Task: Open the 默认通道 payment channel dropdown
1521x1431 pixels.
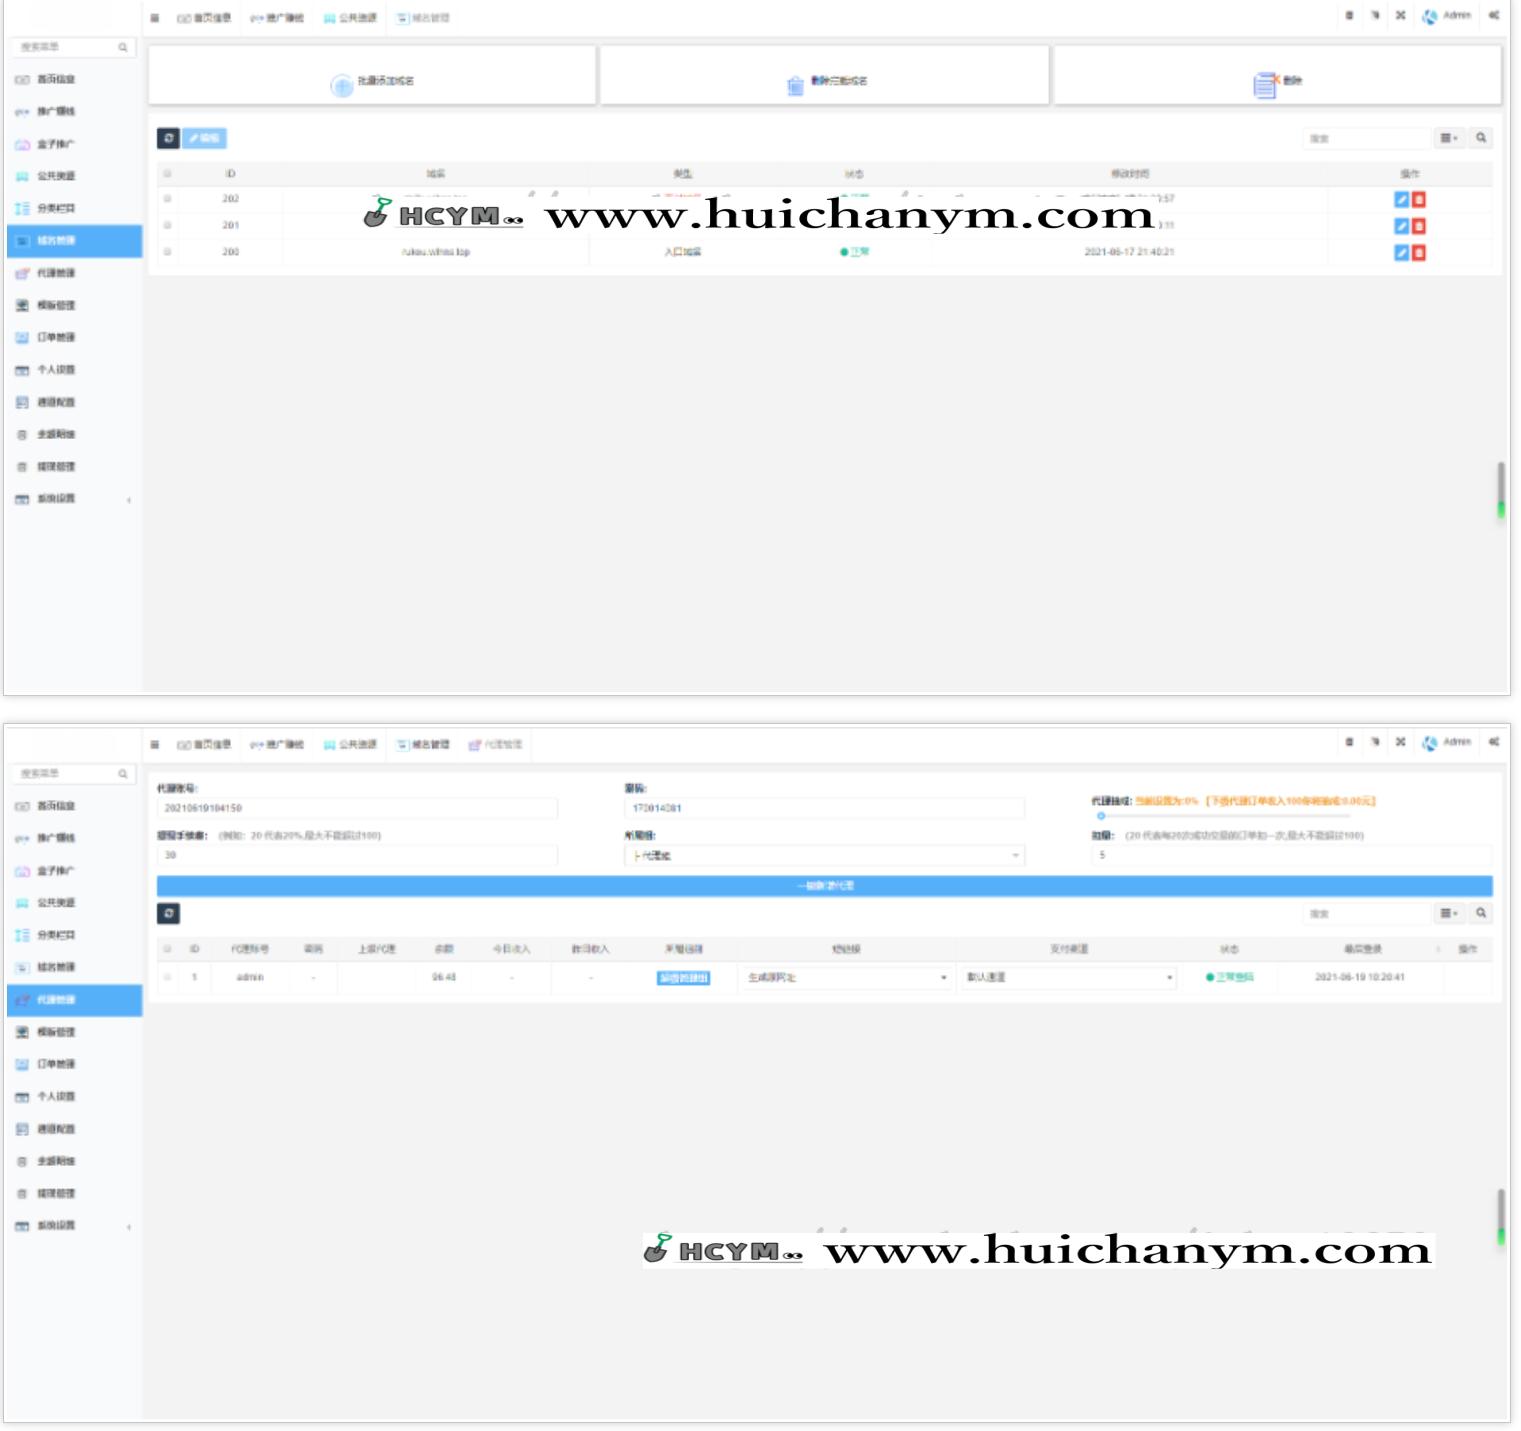Action: point(1068,978)
